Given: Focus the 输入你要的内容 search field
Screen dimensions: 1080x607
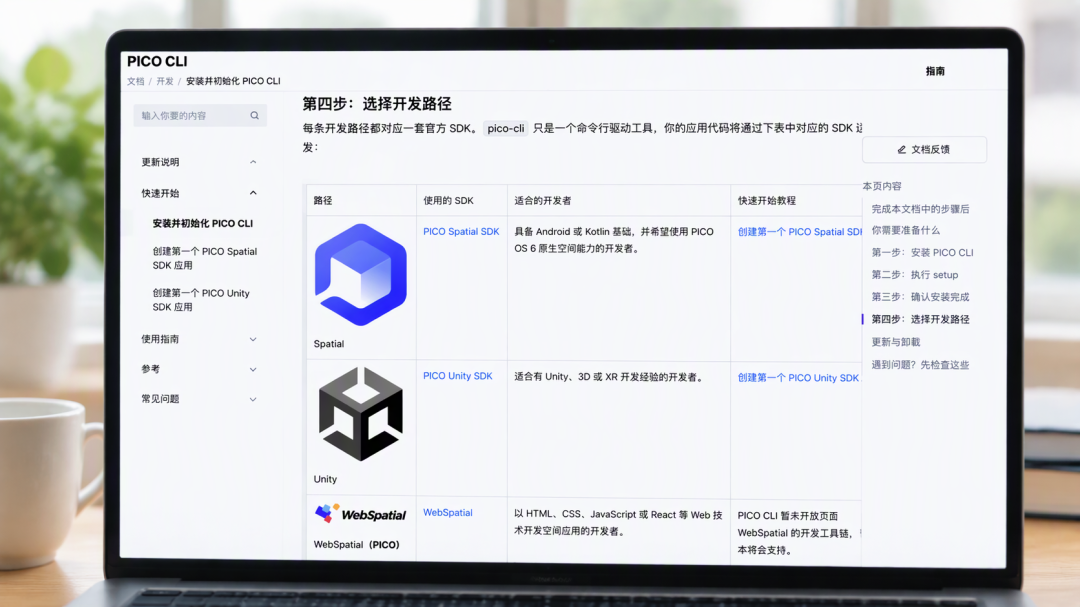Looking at the screenshot, I should click(x=200, y=116).
